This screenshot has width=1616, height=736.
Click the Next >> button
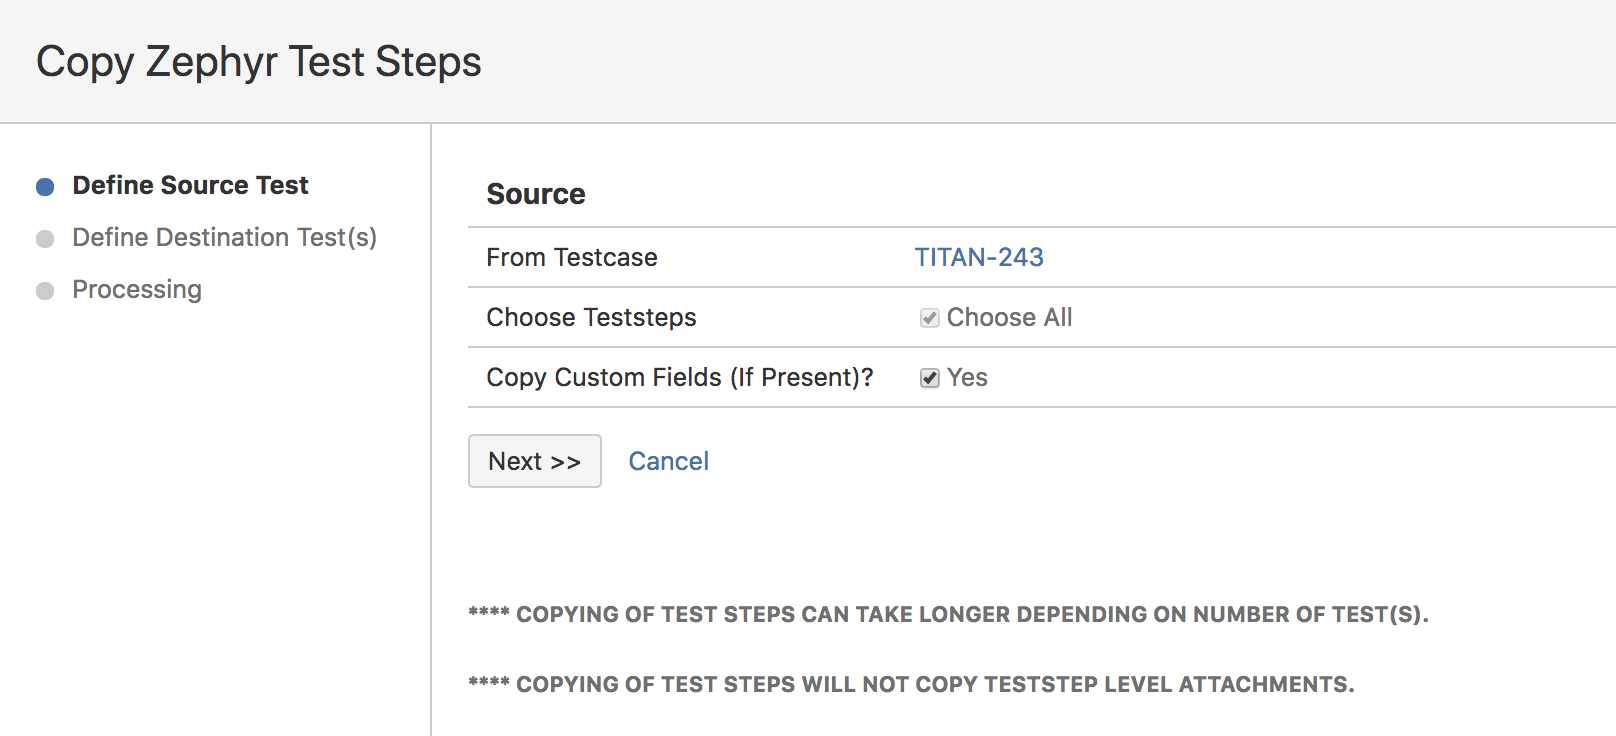coord(534,461)
